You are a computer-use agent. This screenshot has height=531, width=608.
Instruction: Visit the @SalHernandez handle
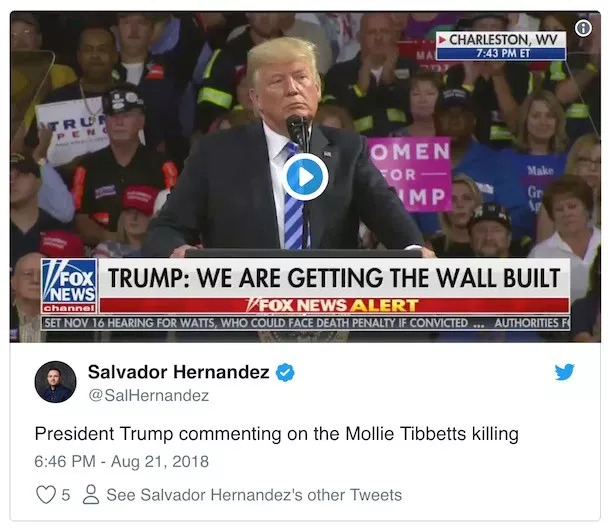tap(149, 396)
